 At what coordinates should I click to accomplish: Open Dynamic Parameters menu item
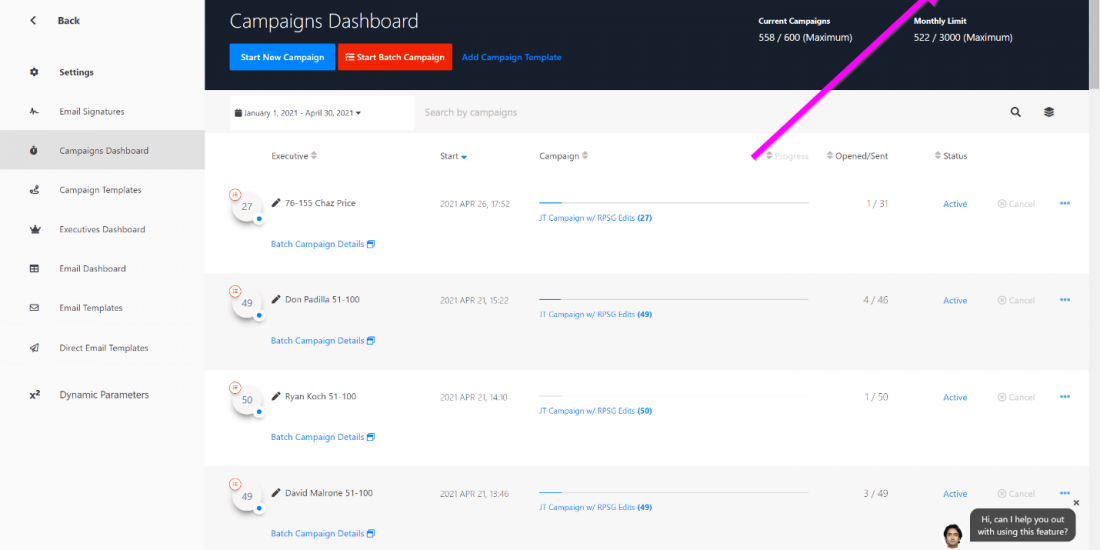[x=104, y=395]
